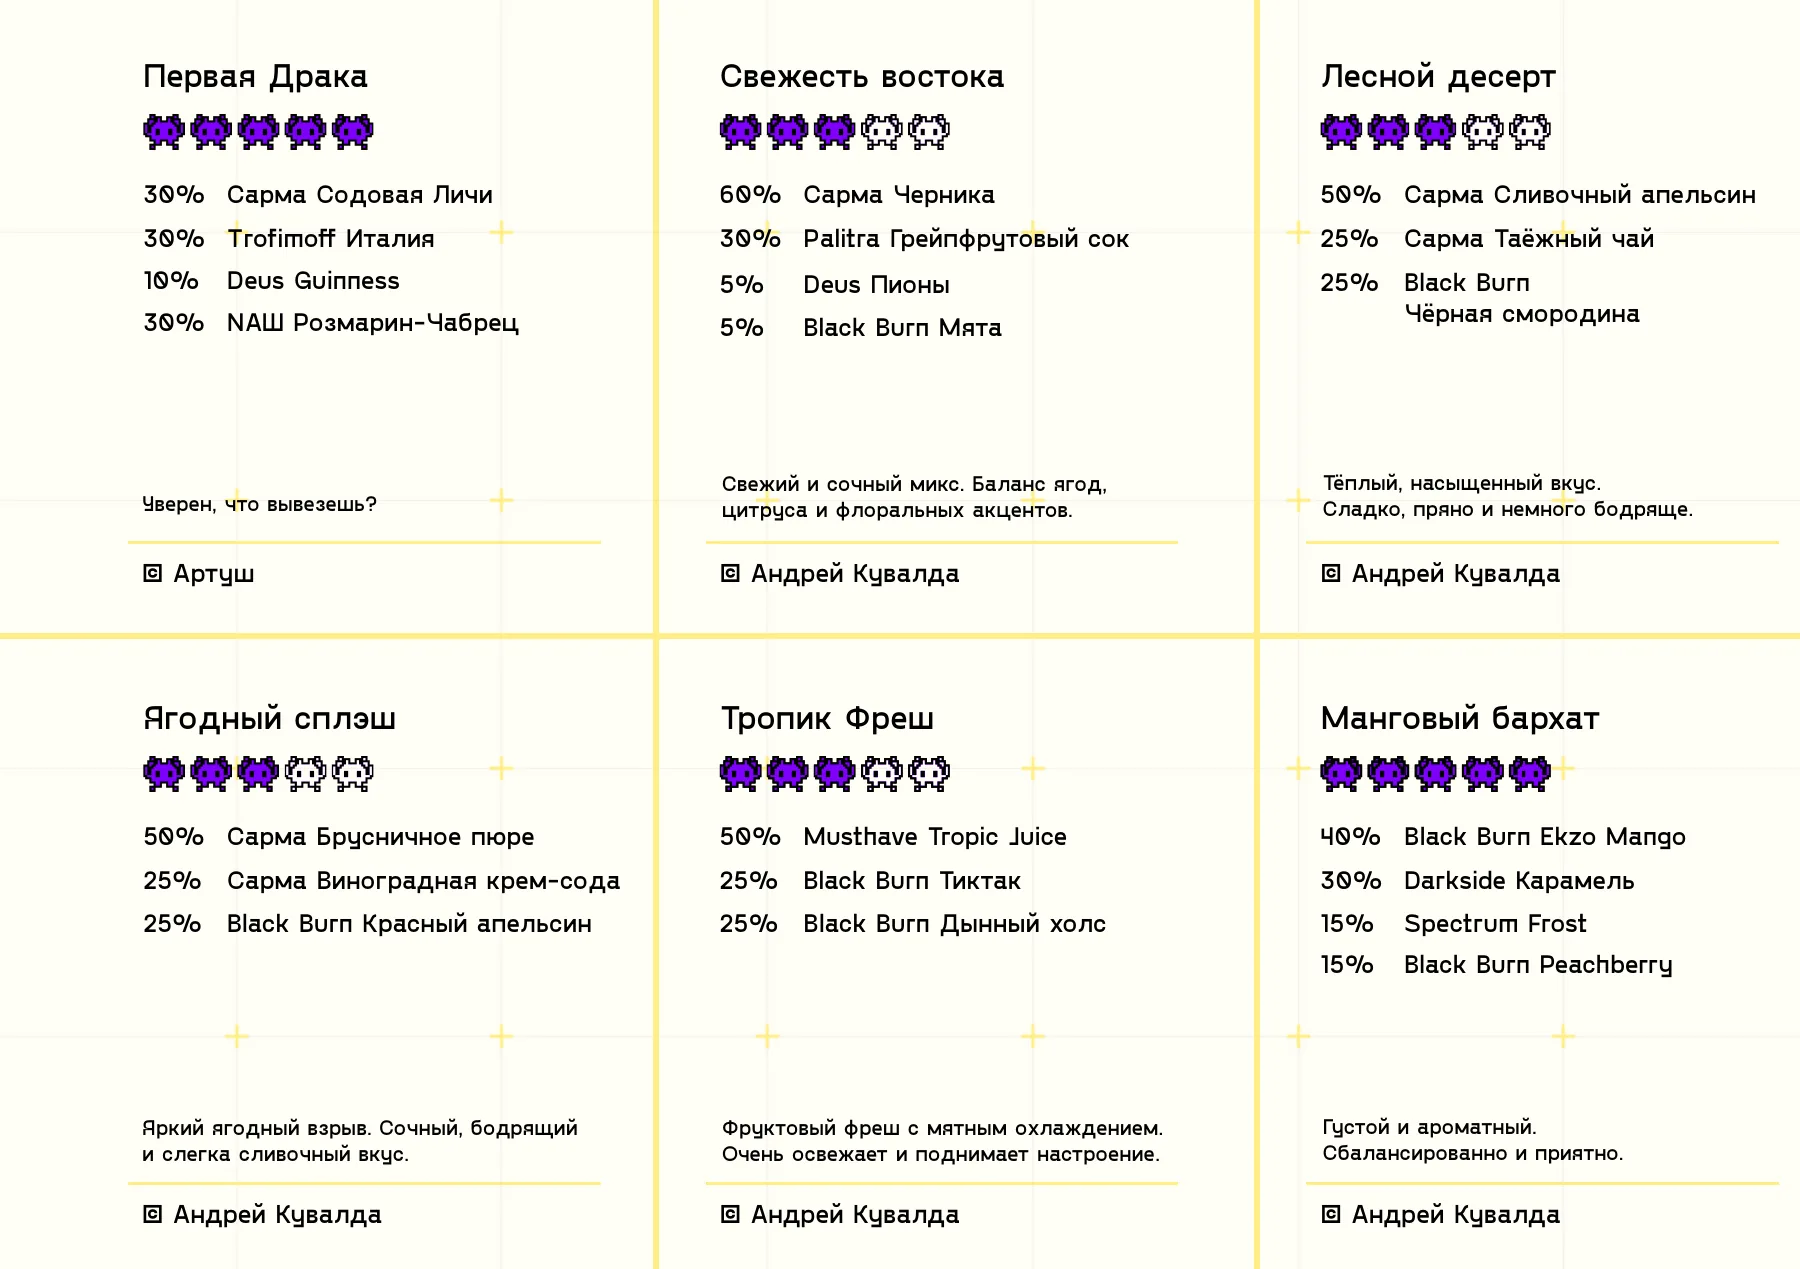
Task: Click the Instagram icon on Манговый бархат card
Action: tap(1331, 1214)
